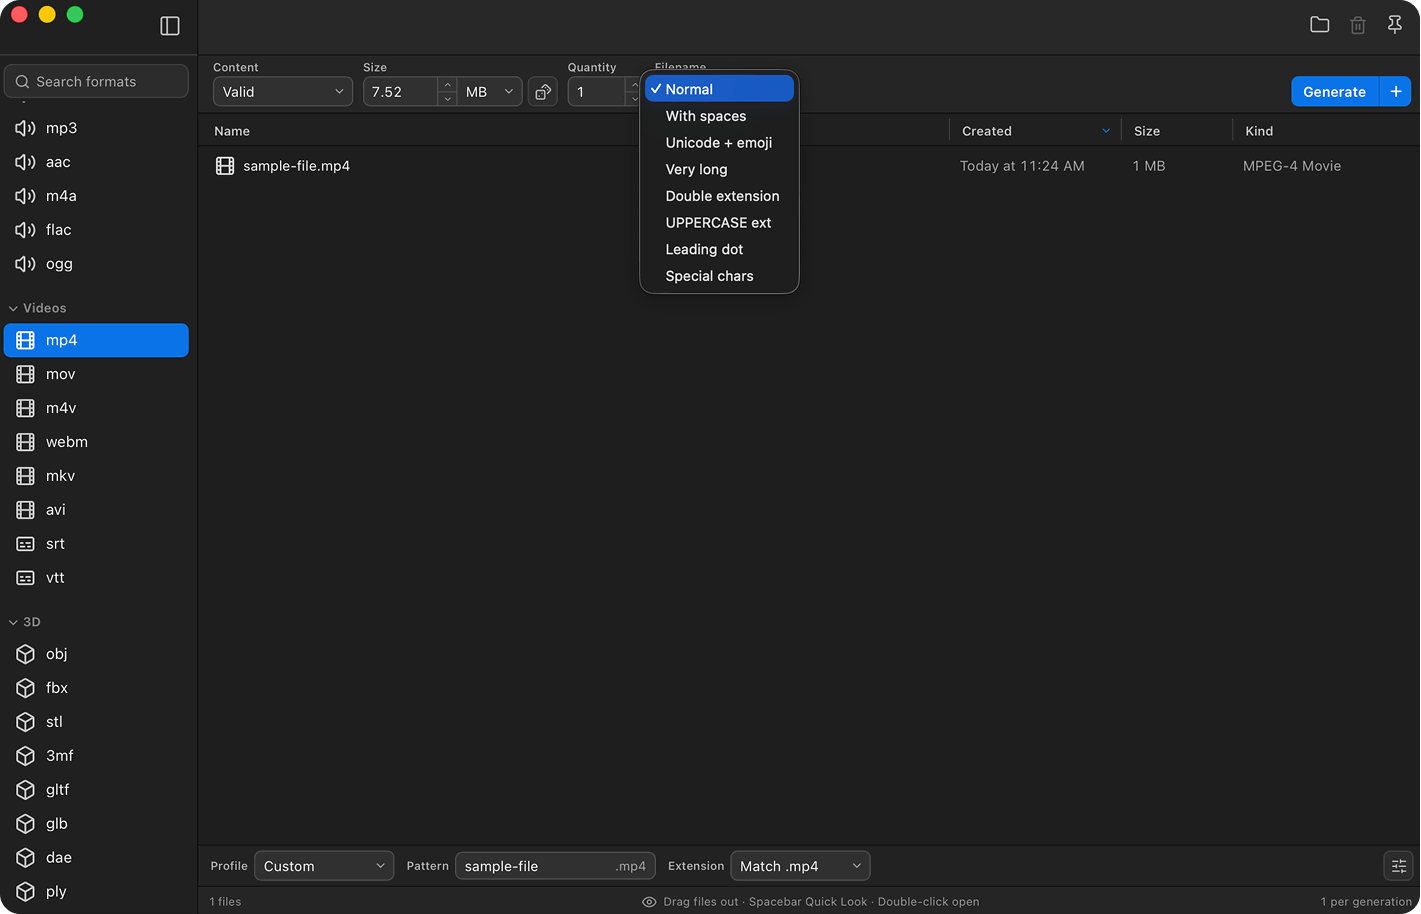The height and width of the screenshot is (914, 1421).
Task: Focus the Search formats field
Action: [x=96, y=81]
